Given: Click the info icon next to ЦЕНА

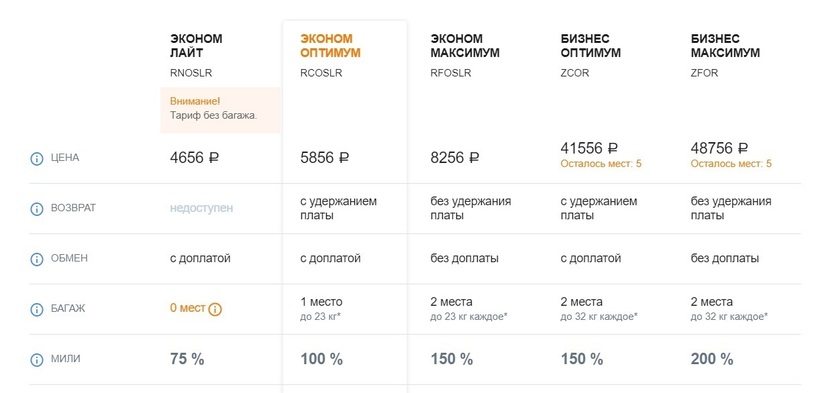Looking at the screenshot, I should coord(37,159).
